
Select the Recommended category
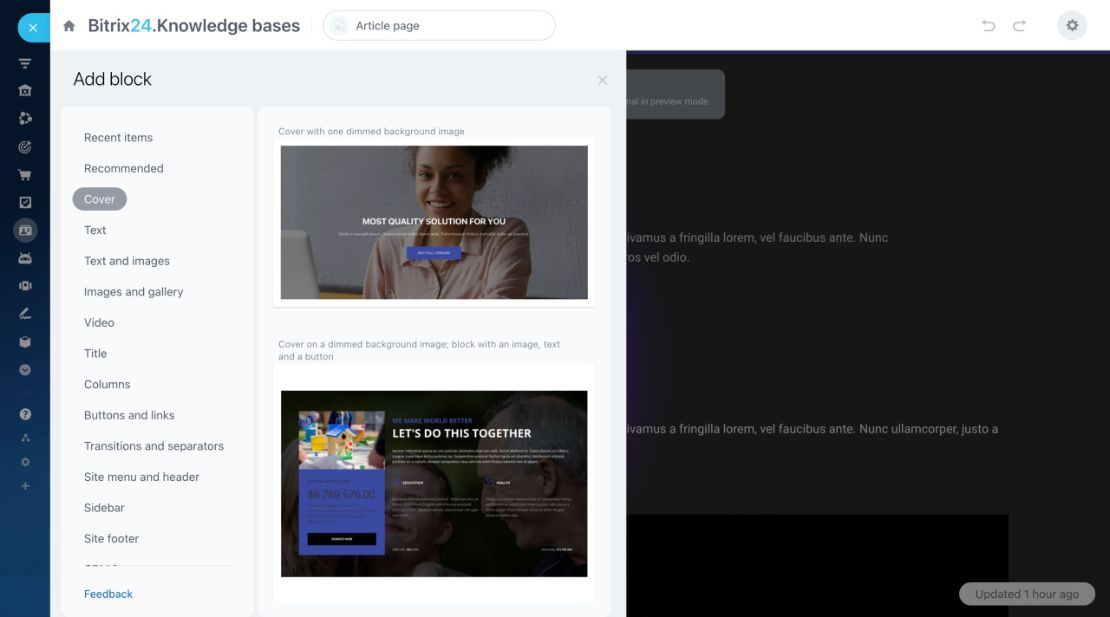pyautogui.click(x=123, y=168)
